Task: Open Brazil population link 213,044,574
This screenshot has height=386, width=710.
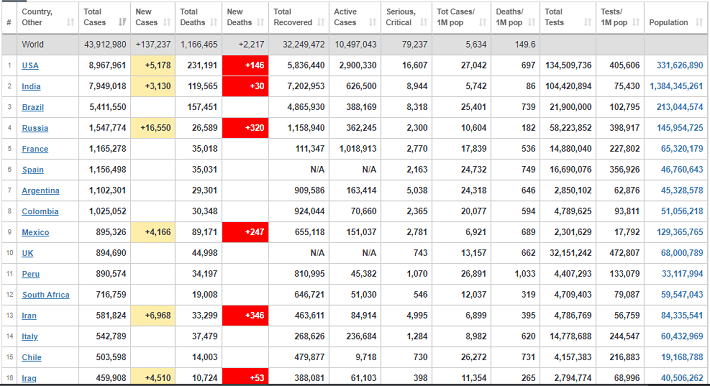Action: 680,107
